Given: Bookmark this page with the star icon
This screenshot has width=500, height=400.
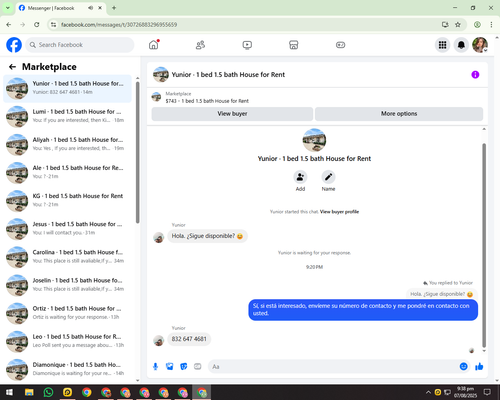Looking at the screenshot, I should click(x=458, y=25).
